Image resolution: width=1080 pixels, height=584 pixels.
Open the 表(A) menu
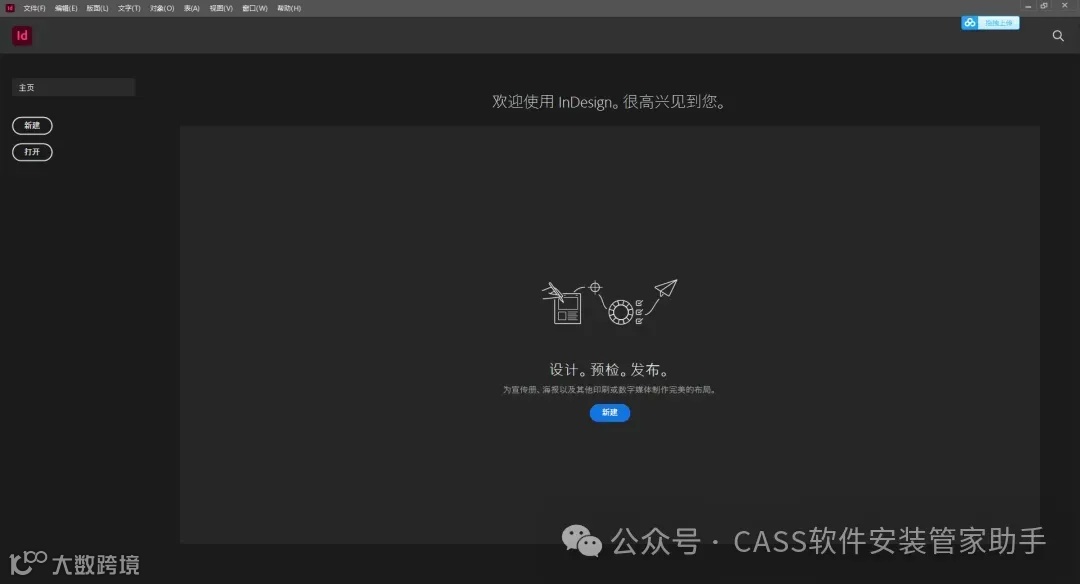coord(191,8)
